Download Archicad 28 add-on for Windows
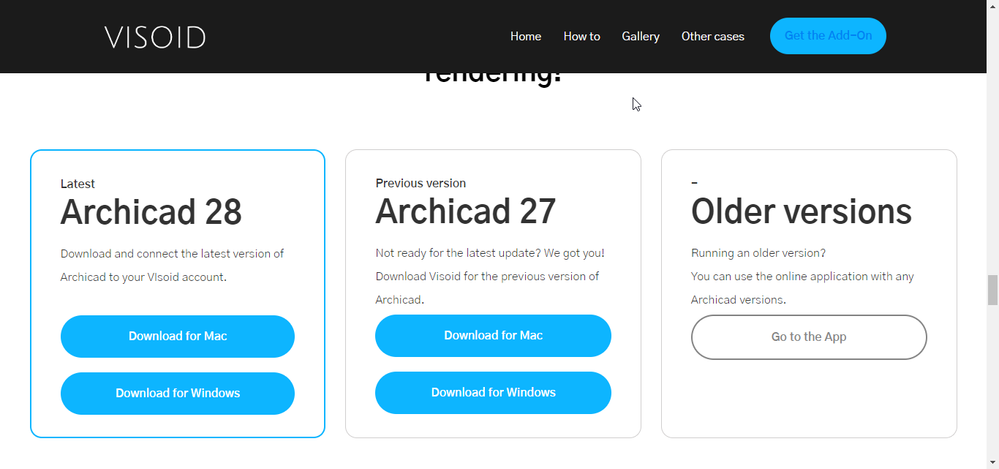The width and height of the screenshot is (999, 469). coord(177,393)
